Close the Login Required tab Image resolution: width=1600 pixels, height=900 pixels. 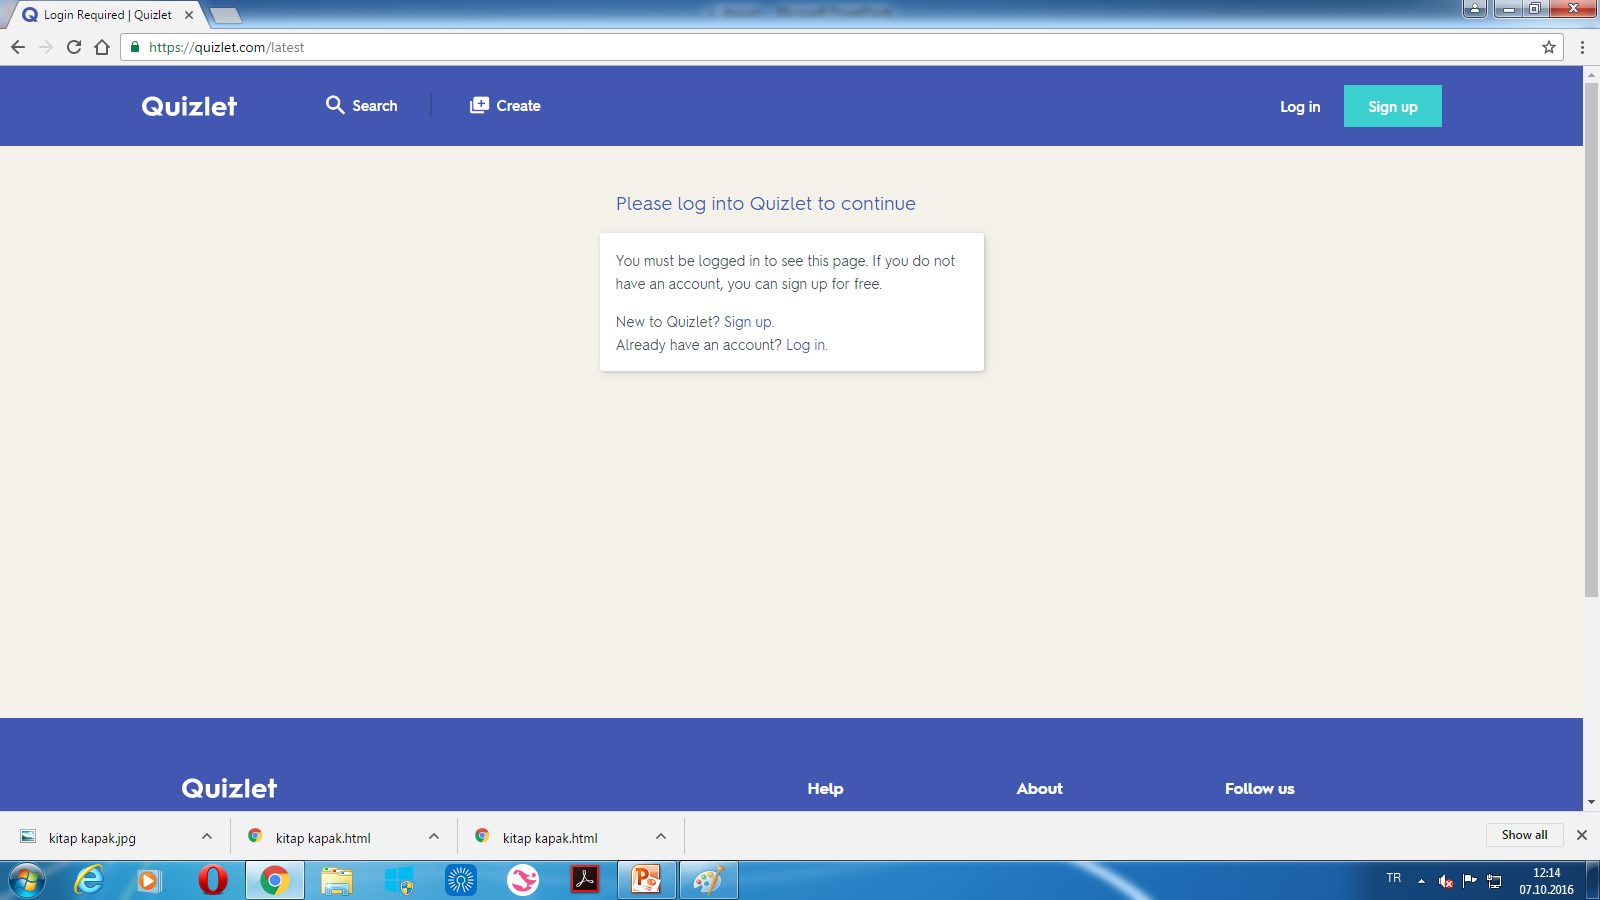[189, 15]
